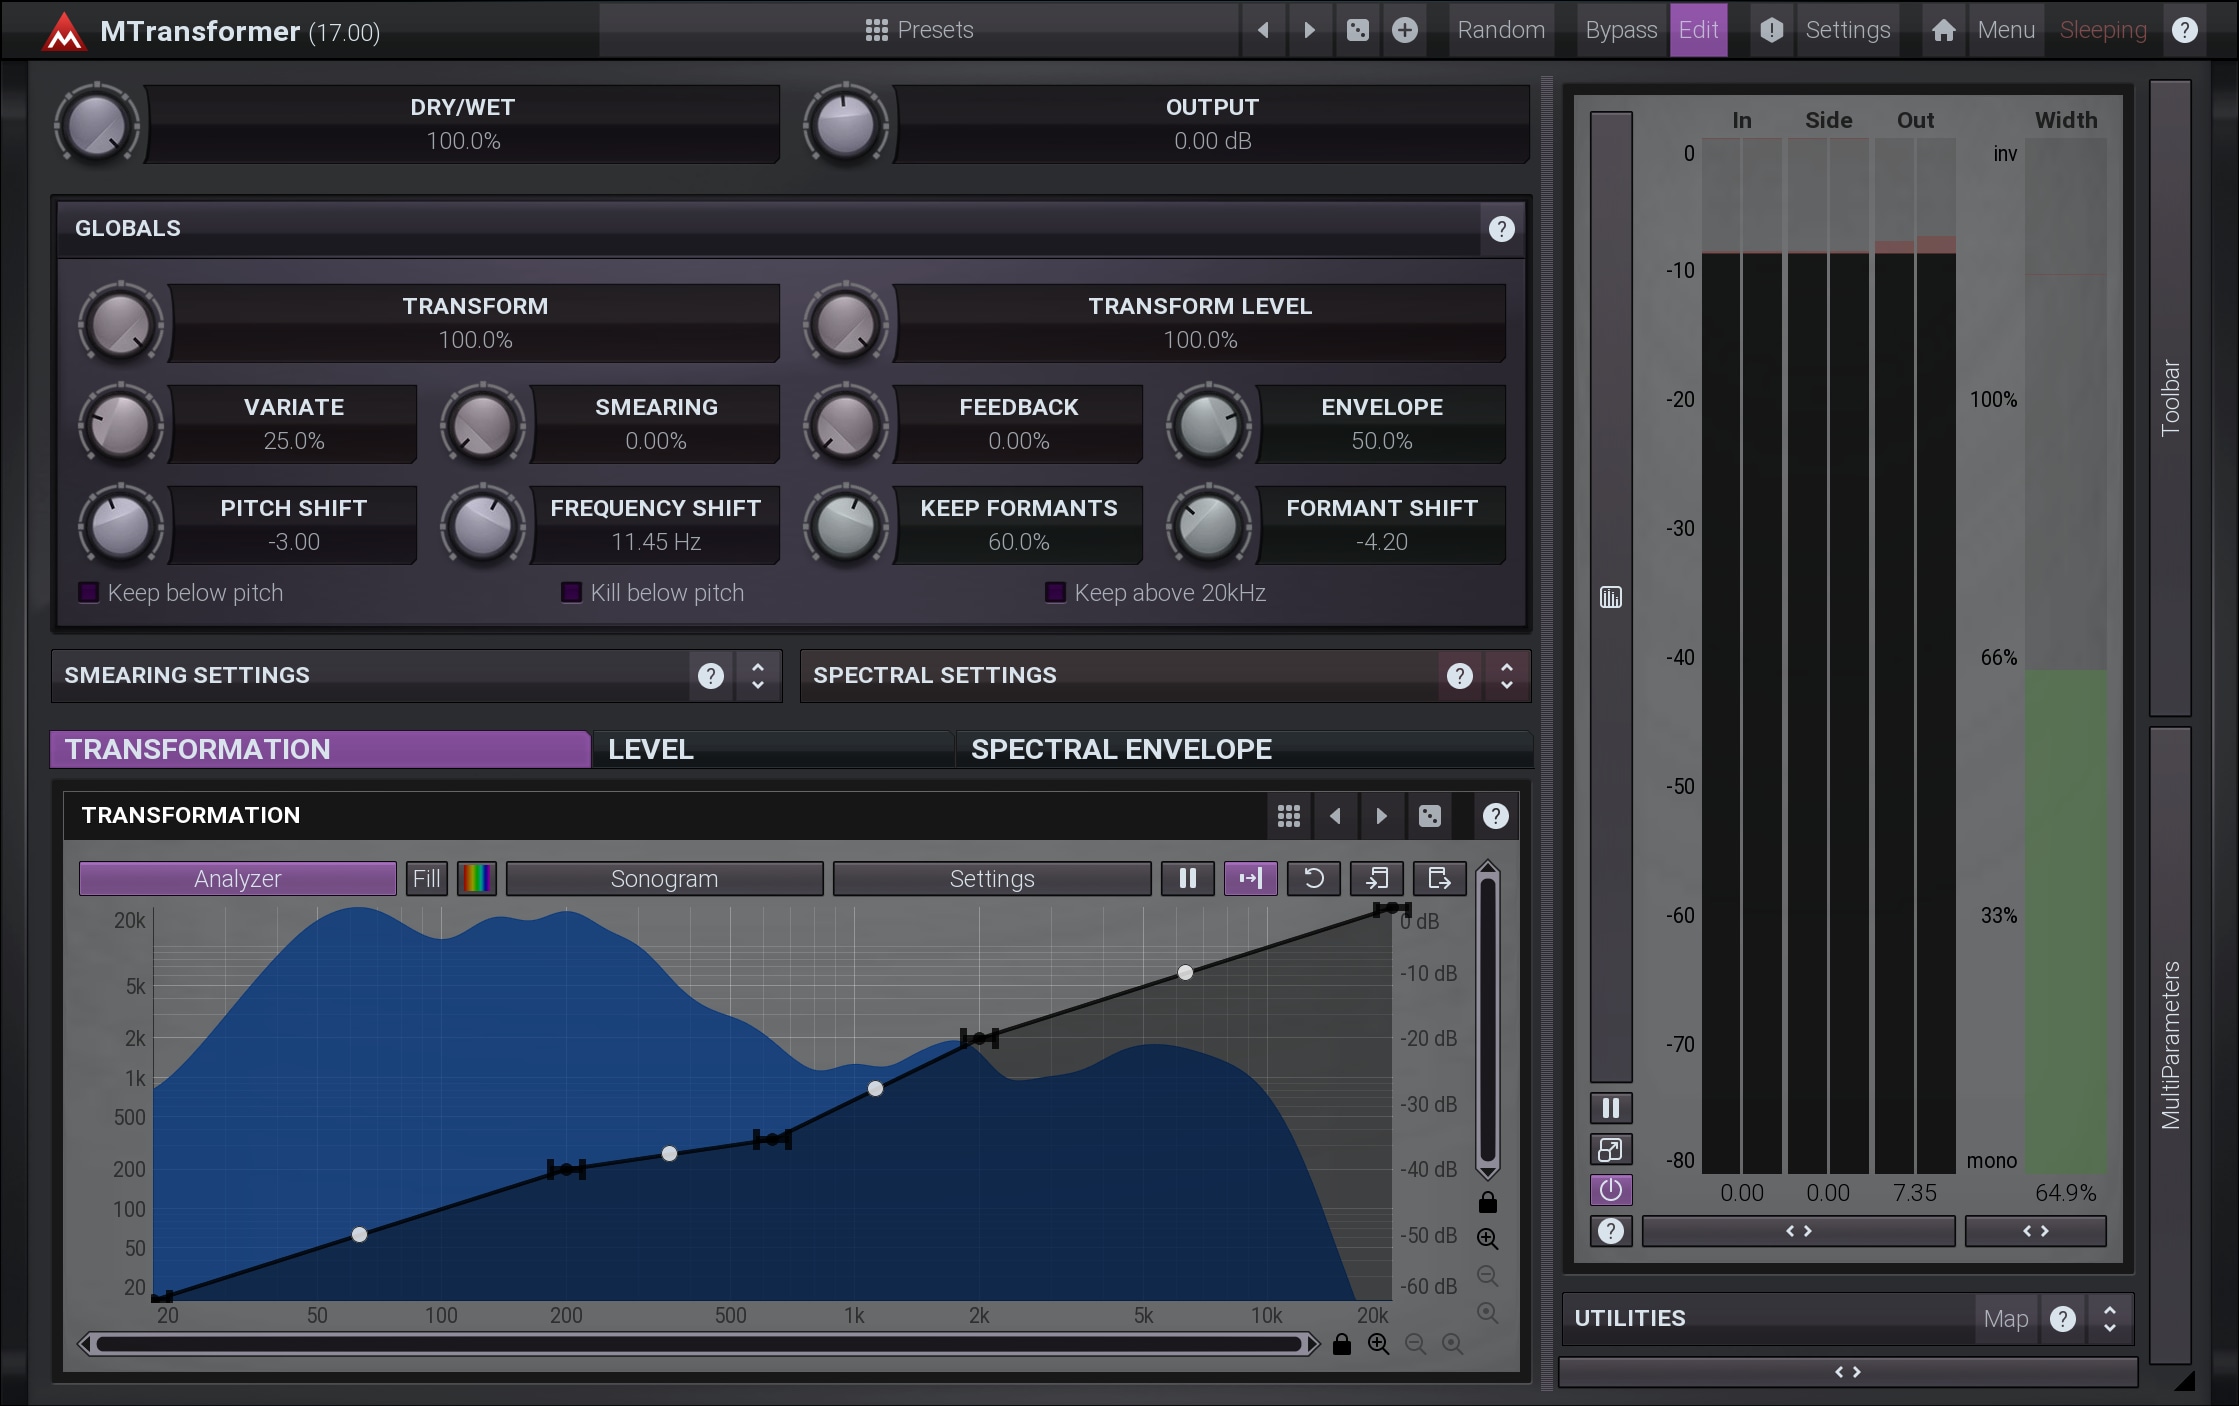Open the spectrum color gradient icon

click(x=477, y=878)
